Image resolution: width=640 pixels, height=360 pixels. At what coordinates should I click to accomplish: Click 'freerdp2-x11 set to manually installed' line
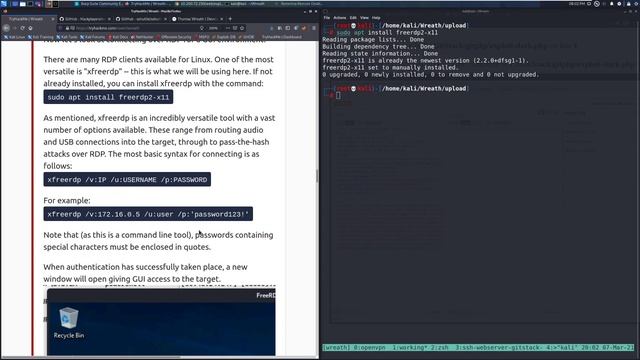tap(390, 67)
